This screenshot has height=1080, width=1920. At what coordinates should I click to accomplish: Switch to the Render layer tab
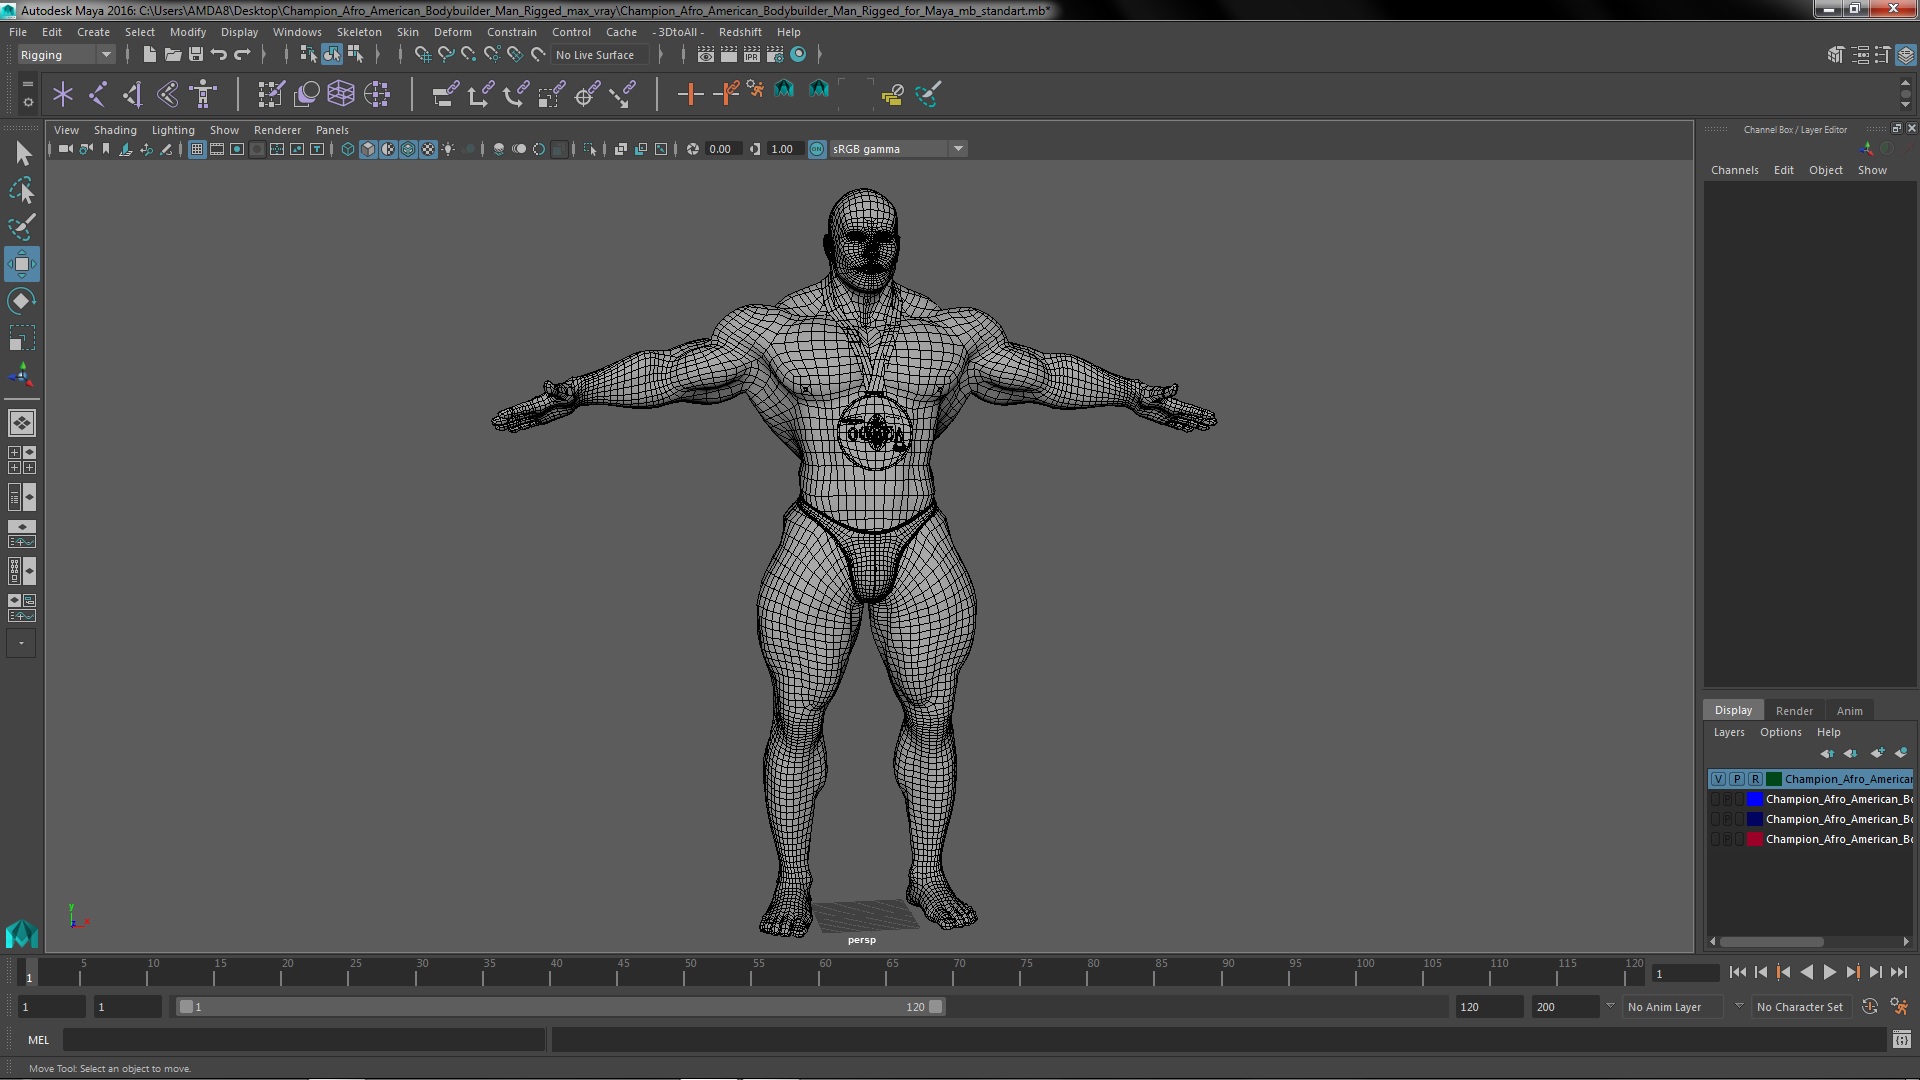(1793, 711)
